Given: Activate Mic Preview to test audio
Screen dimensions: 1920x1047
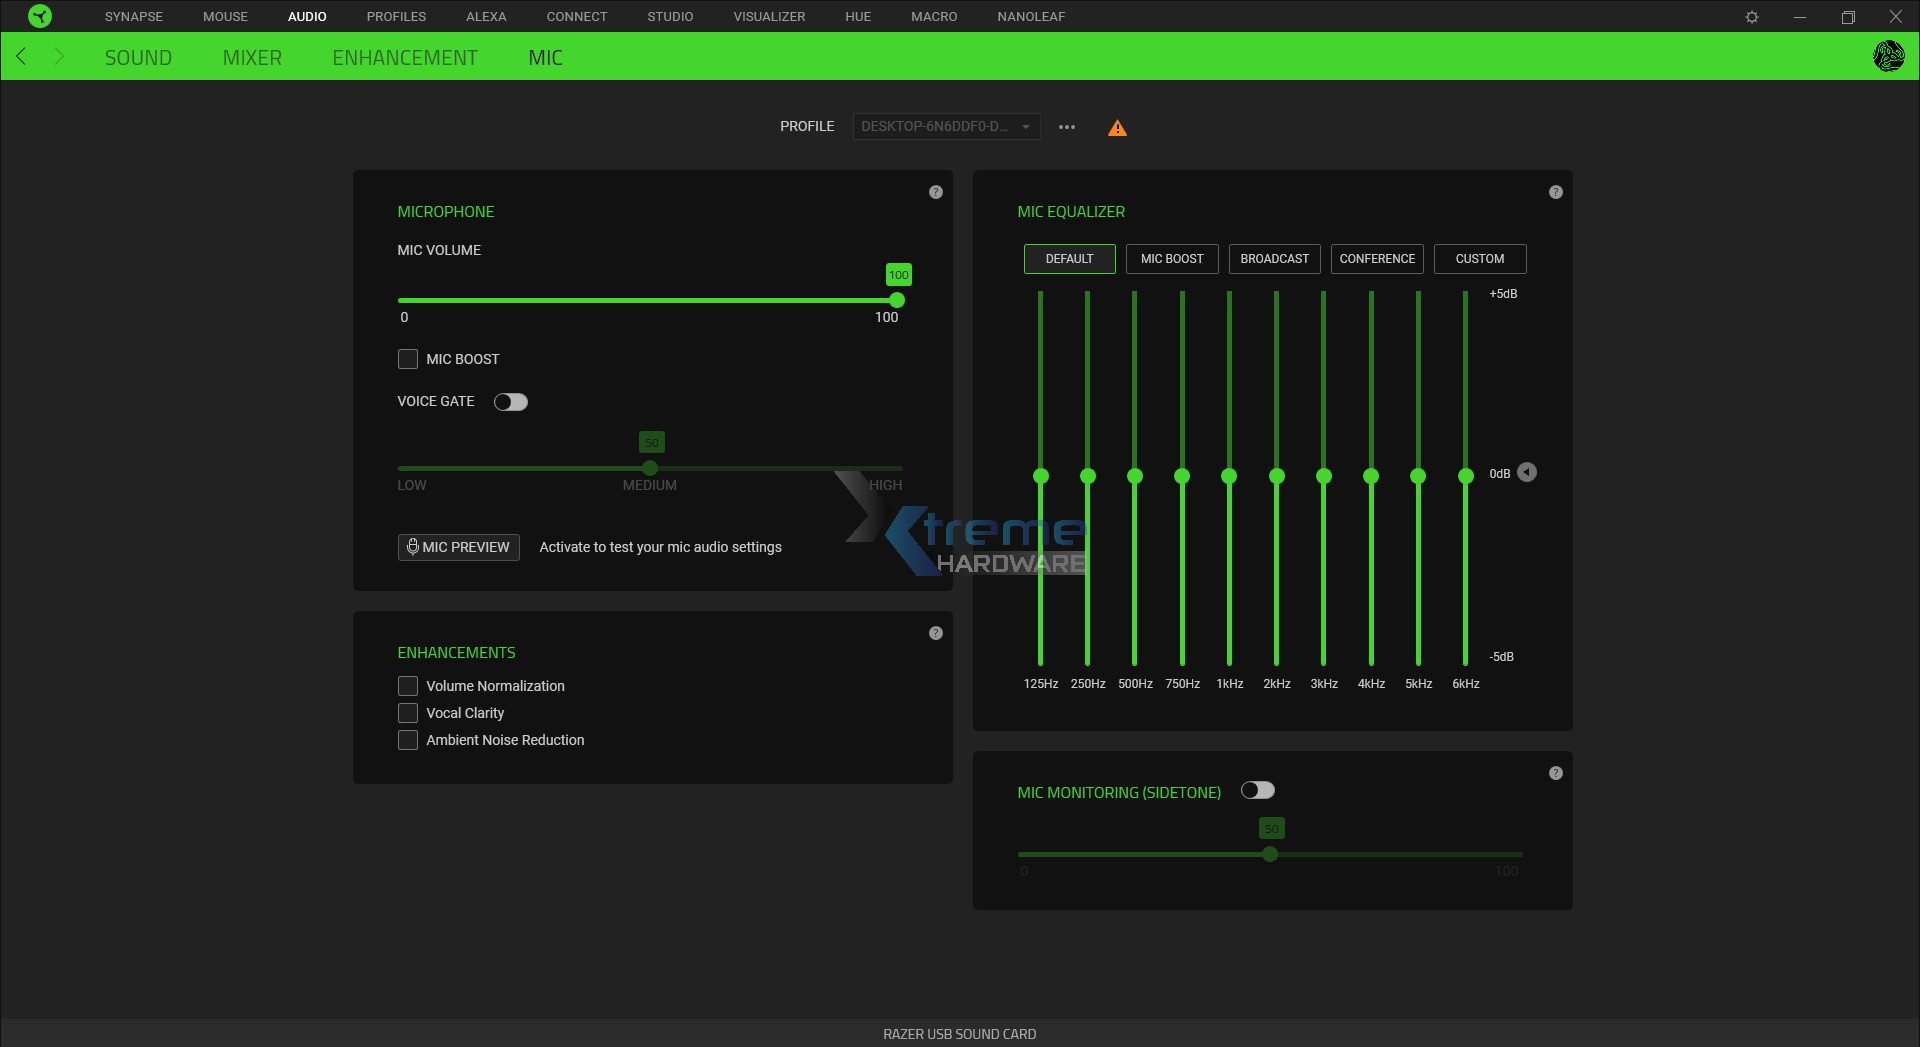Looking at the screenshot, I should 458,547.
